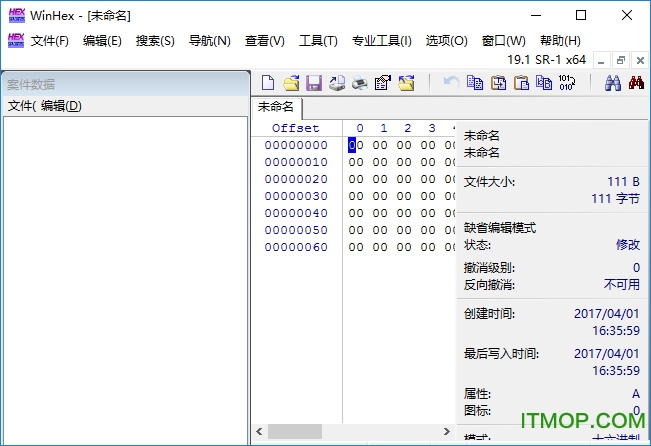Open the 专业工具(I) menu
This screenshot has height=446, width=651.
[382, 41]
